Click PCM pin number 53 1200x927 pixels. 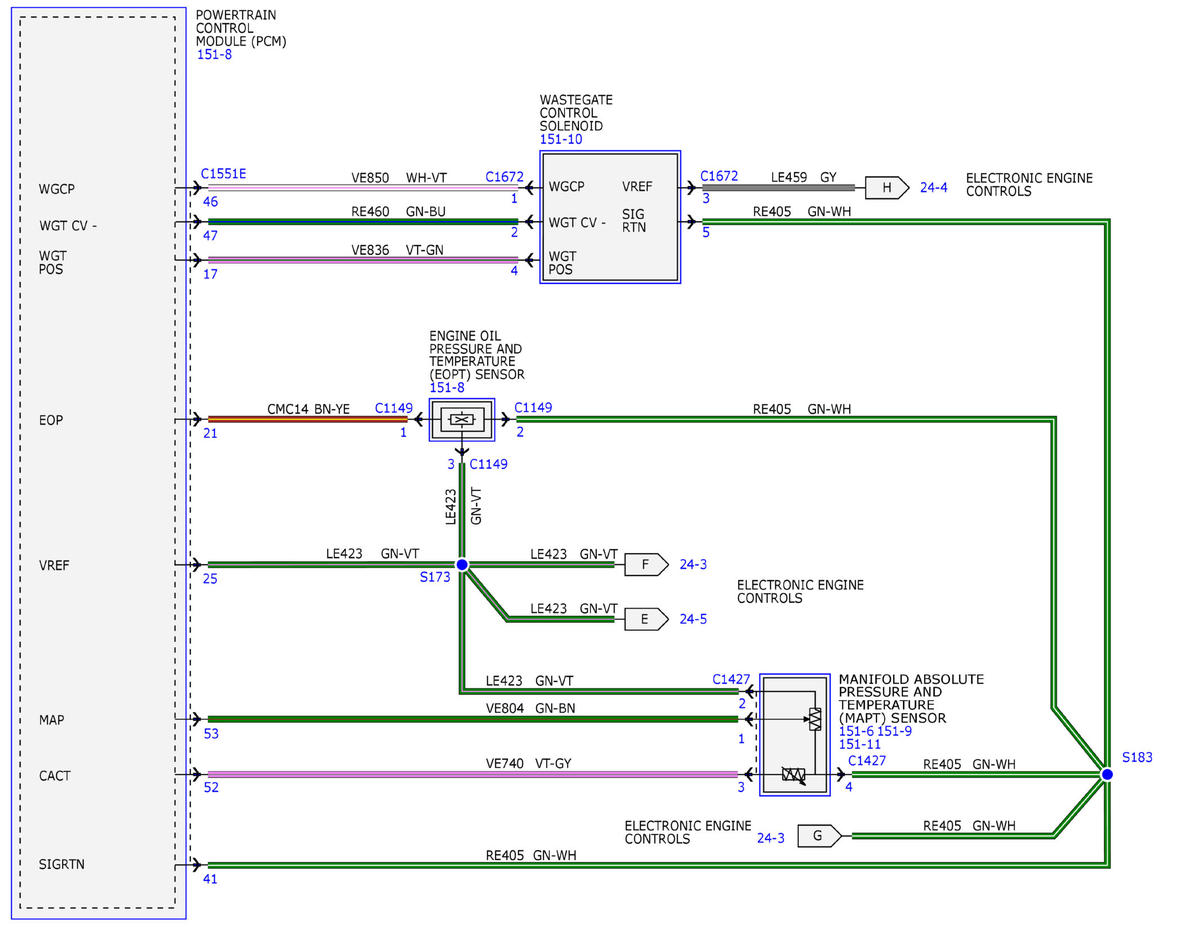[211, 734]
